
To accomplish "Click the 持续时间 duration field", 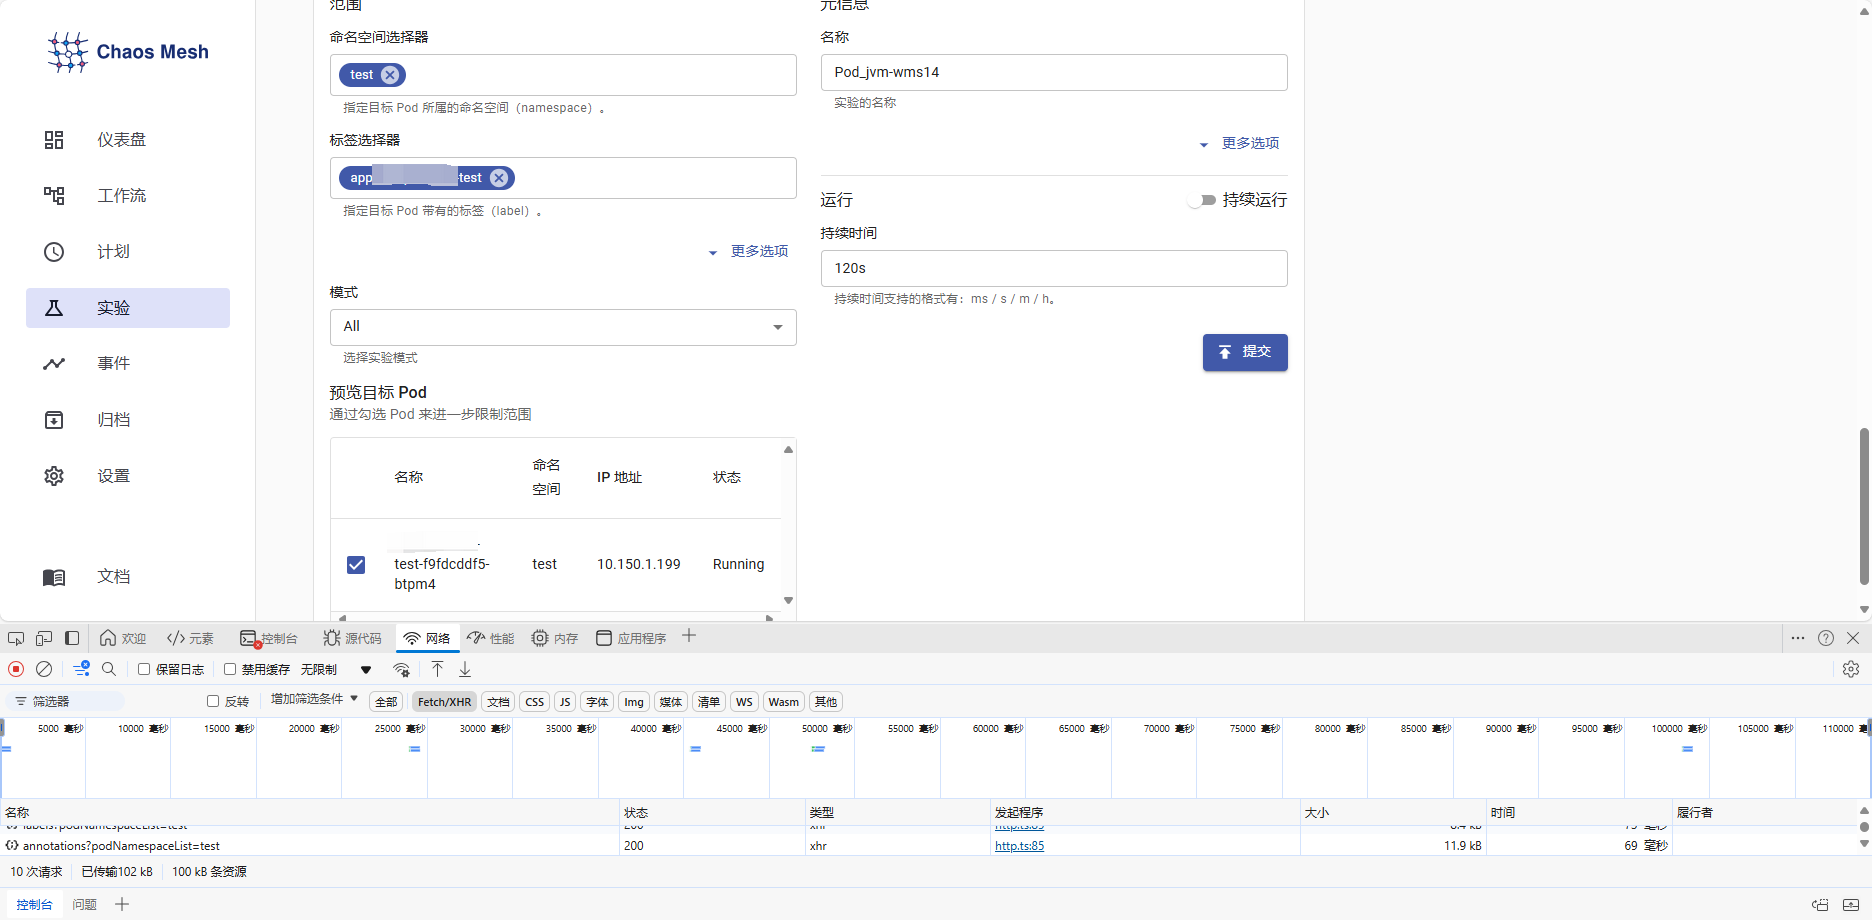I will (1054, 269).
